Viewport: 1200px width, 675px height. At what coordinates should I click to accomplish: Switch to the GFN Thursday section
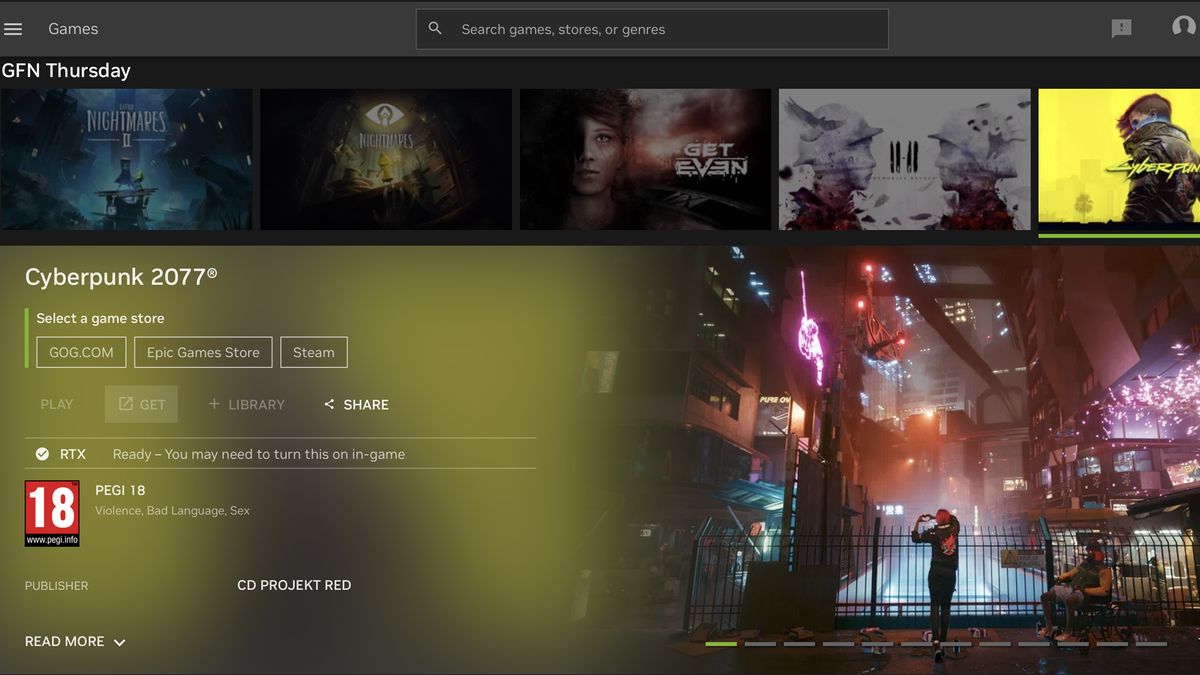tap(65, 70)
